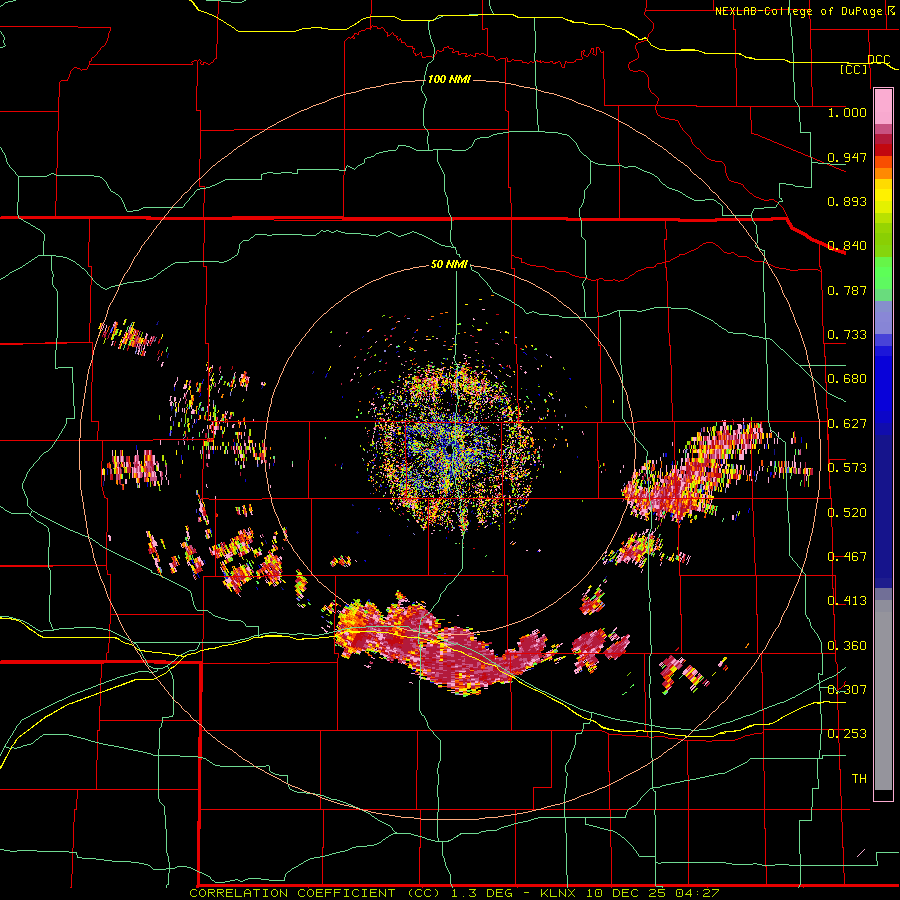Click the TH threshold label
Image resolution: width=900 pixels, height=900 pixels.
(x=859, y=779)
